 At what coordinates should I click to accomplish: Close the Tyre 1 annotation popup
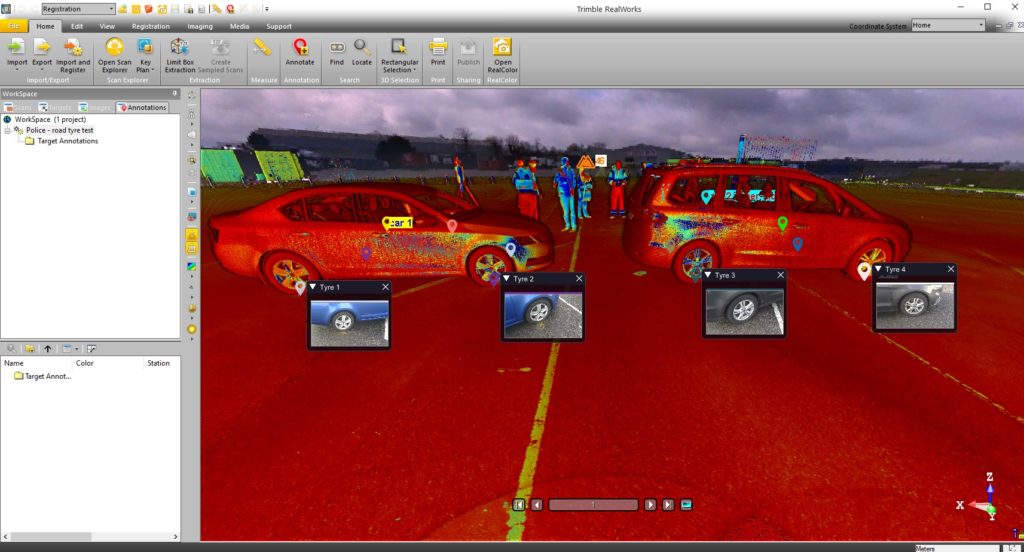[x=385, y=287]
